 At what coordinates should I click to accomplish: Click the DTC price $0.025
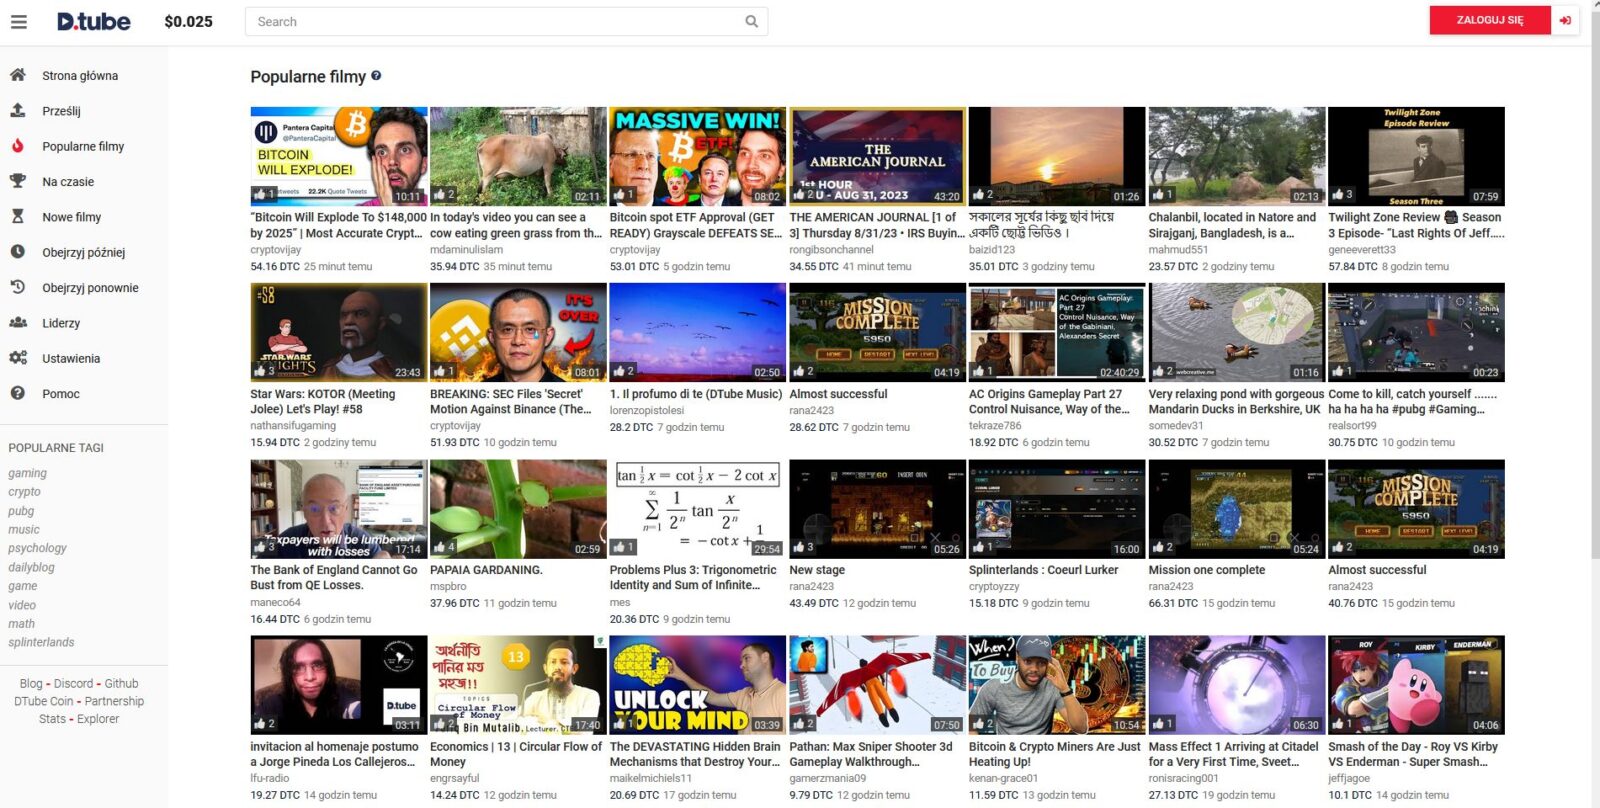pyautogui.click(x=188, y=21)
